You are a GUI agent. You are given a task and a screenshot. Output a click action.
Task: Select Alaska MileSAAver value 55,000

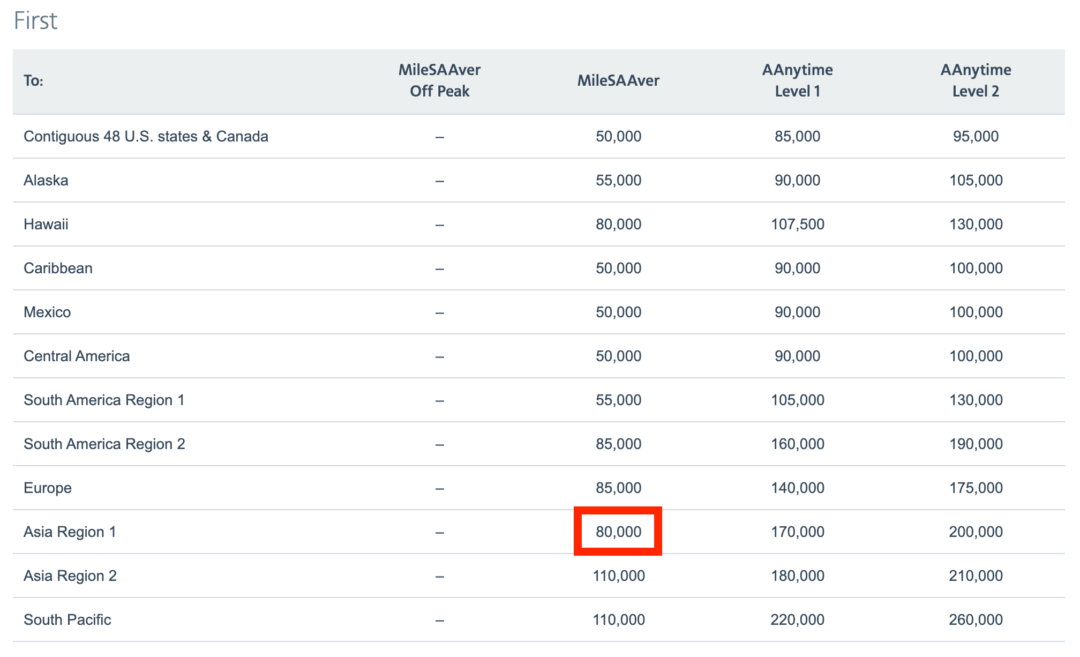pos(618,180)
